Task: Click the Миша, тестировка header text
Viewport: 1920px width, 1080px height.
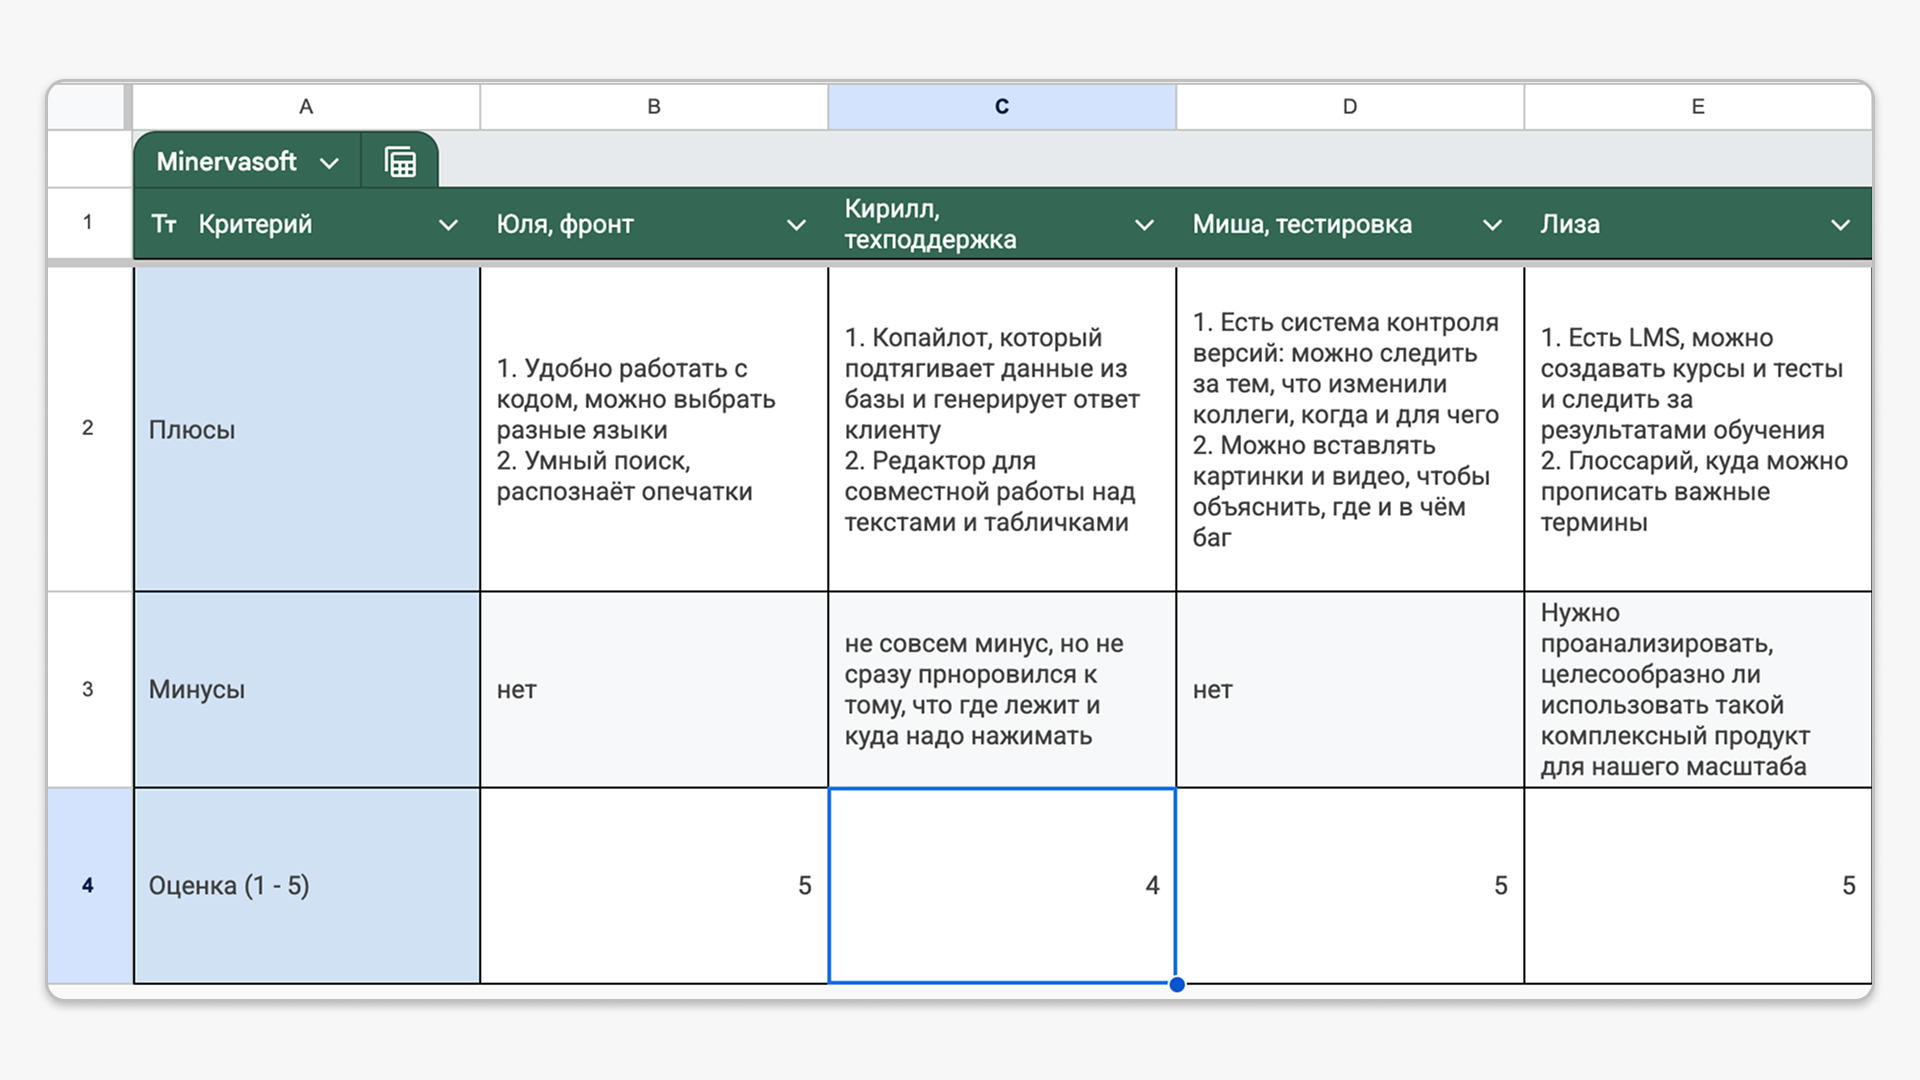Action: pos(1302,224)
